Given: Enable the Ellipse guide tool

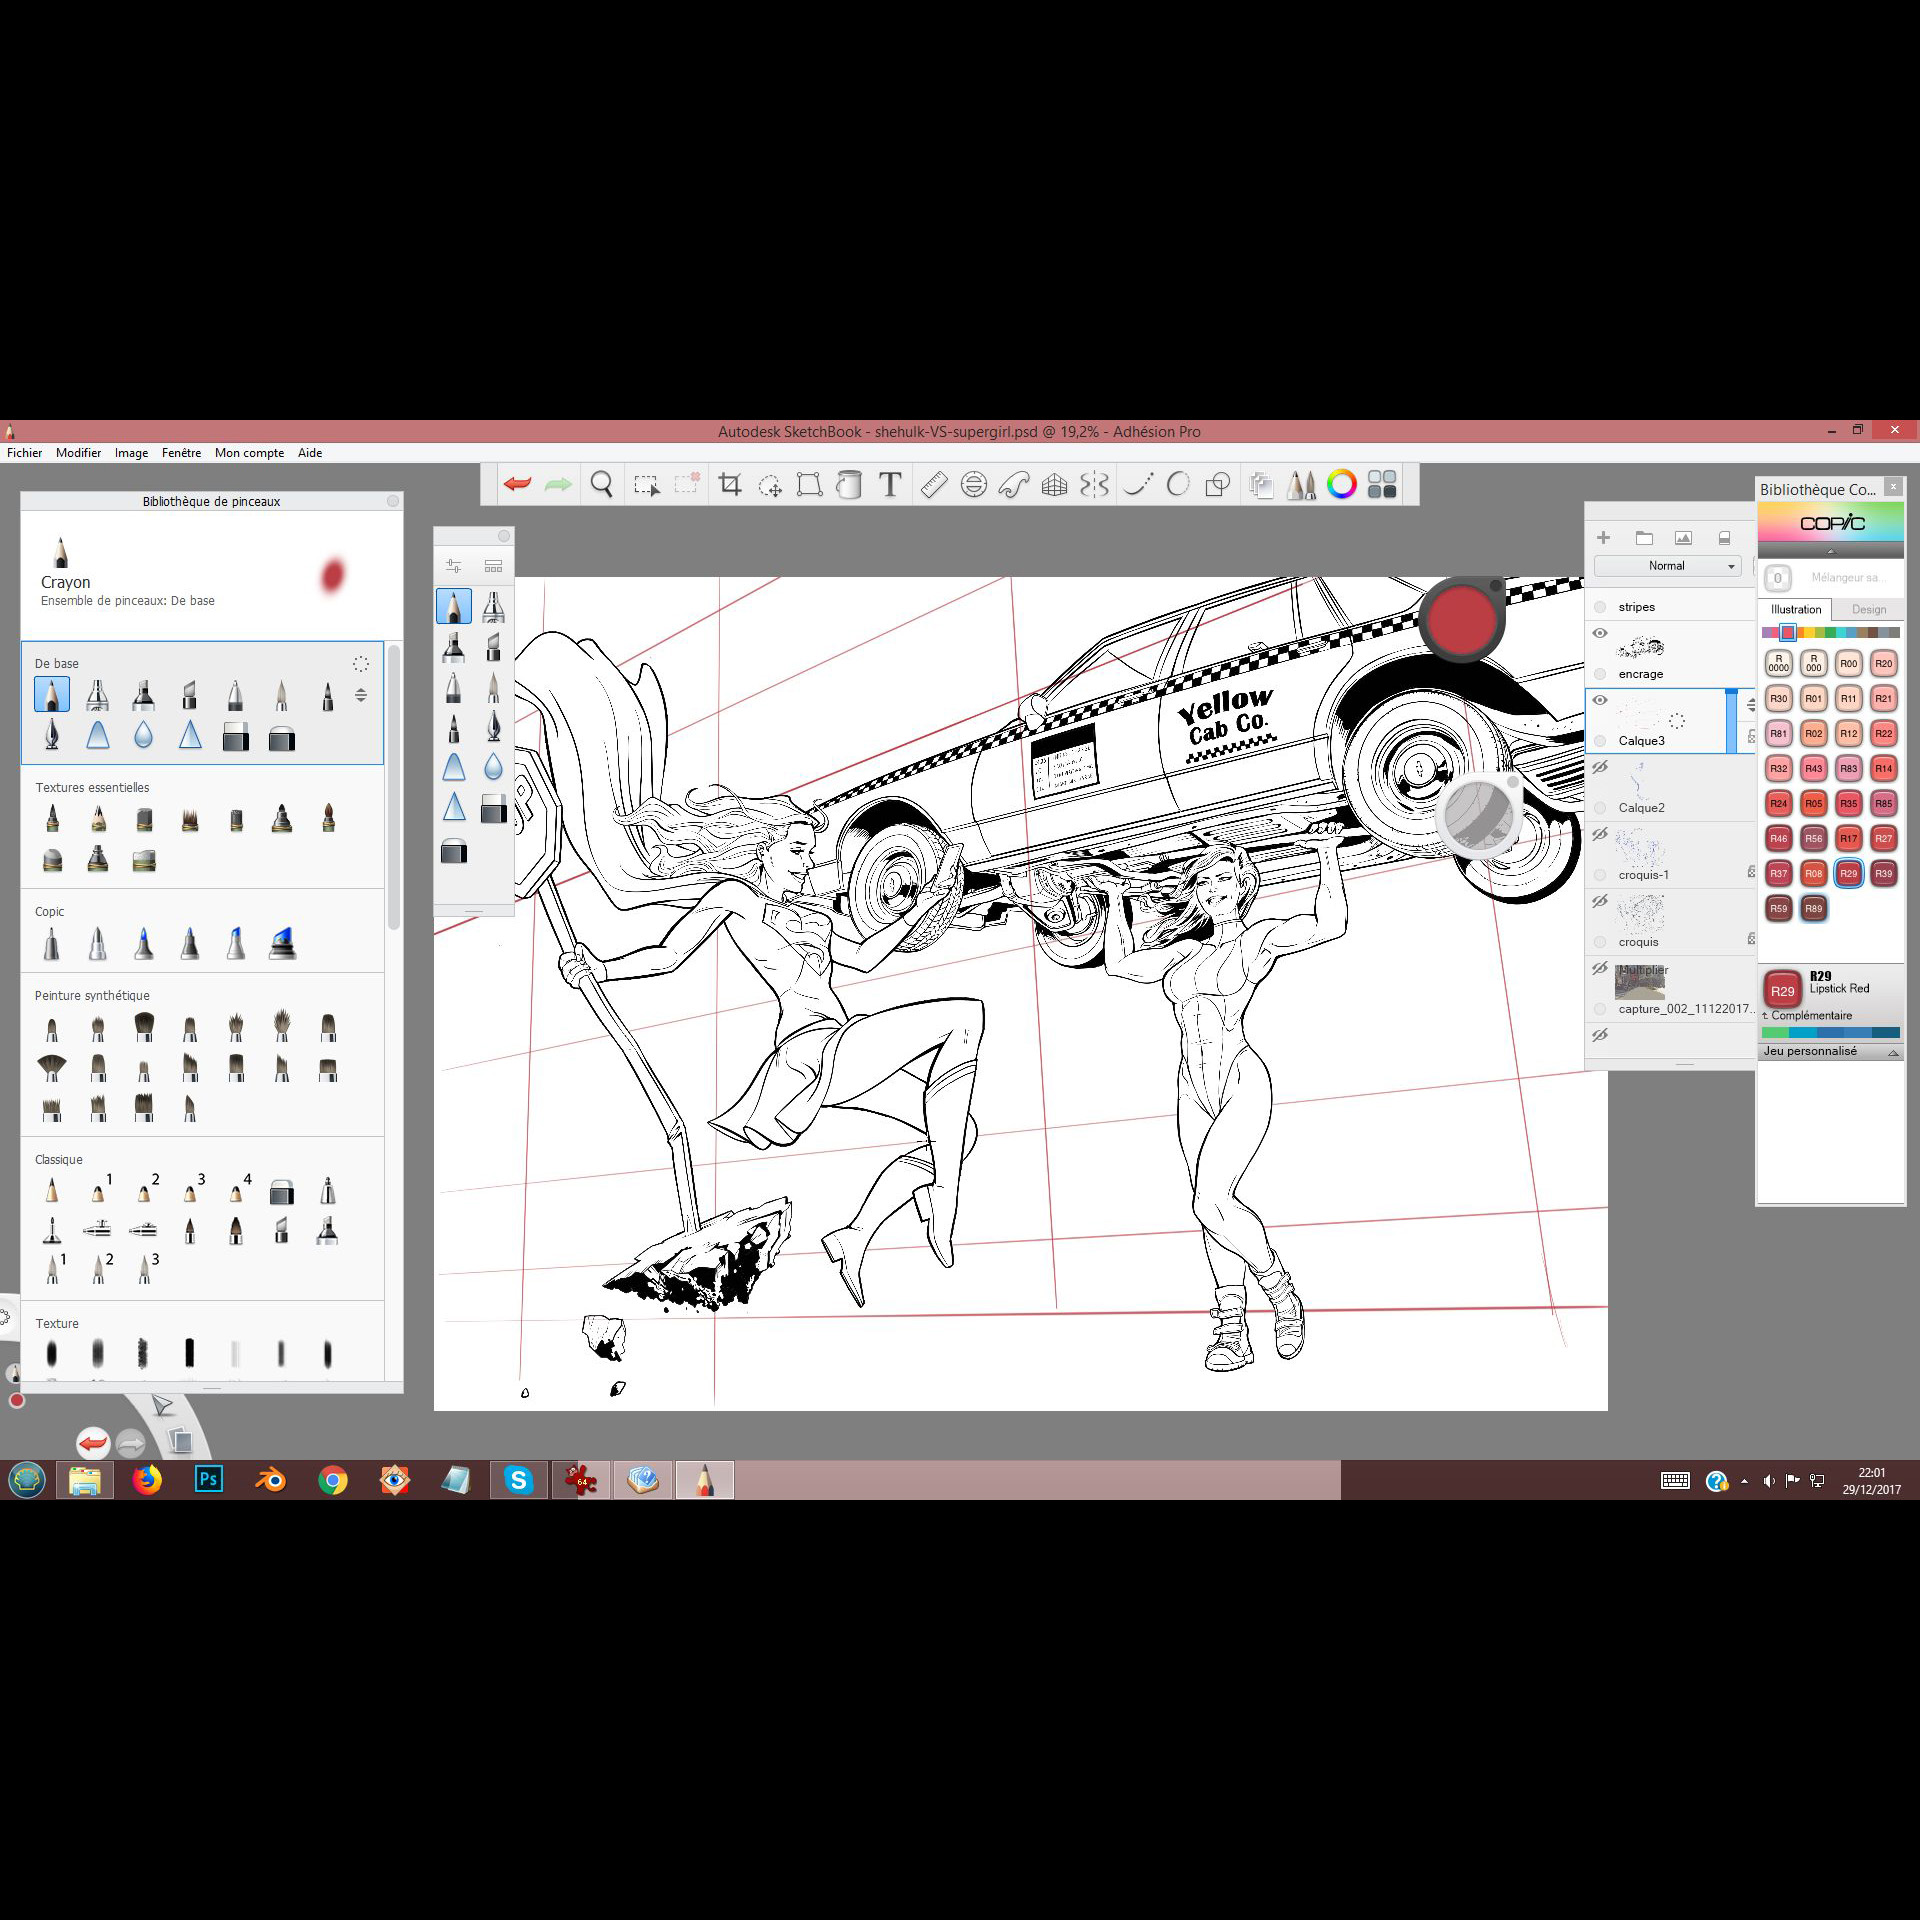Looking at the screenshot, I should tap(973, 485).
